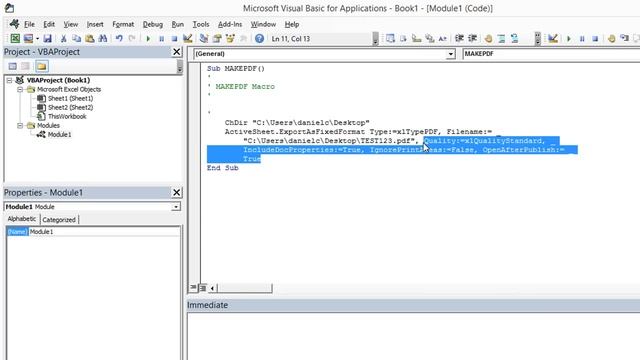Image resolution: width=640 pixels, height=360 pixels.
Task: Click inside the Immediate window input area
Action: [x=413, y=336]
